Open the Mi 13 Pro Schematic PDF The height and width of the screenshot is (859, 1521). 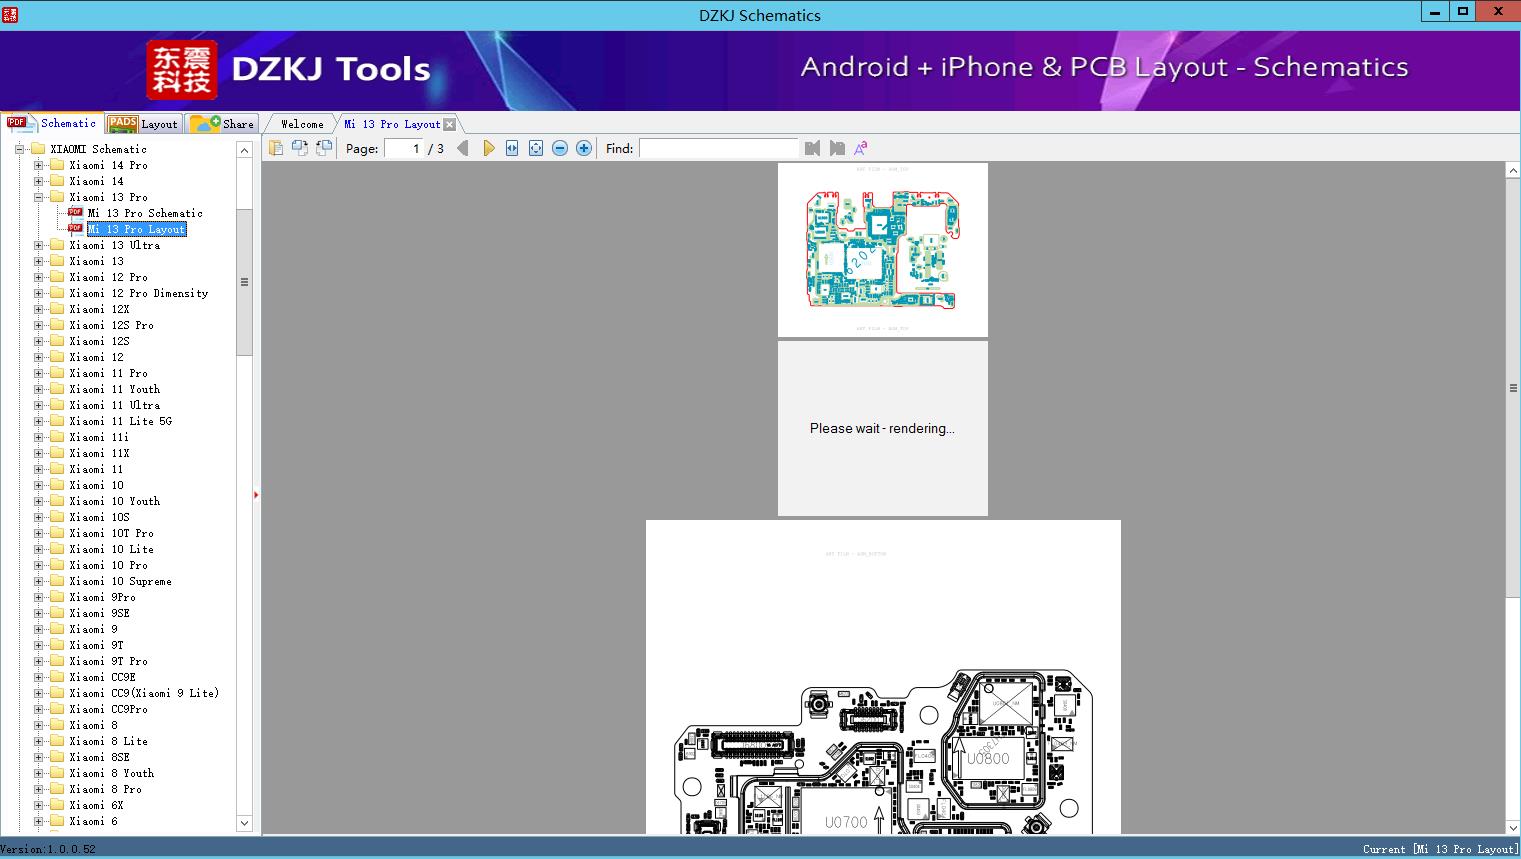click(x=145, y=213)
